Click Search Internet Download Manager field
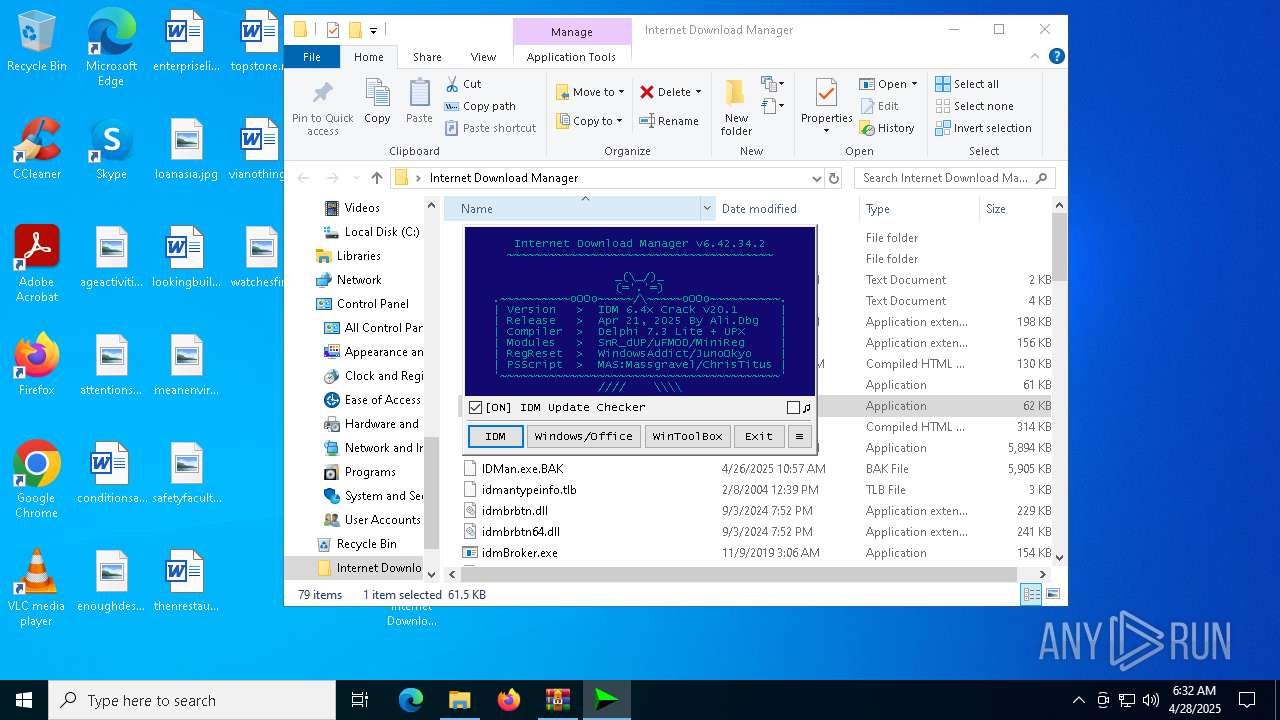This screenshot has width=1280, height=720. pos(955,178)
